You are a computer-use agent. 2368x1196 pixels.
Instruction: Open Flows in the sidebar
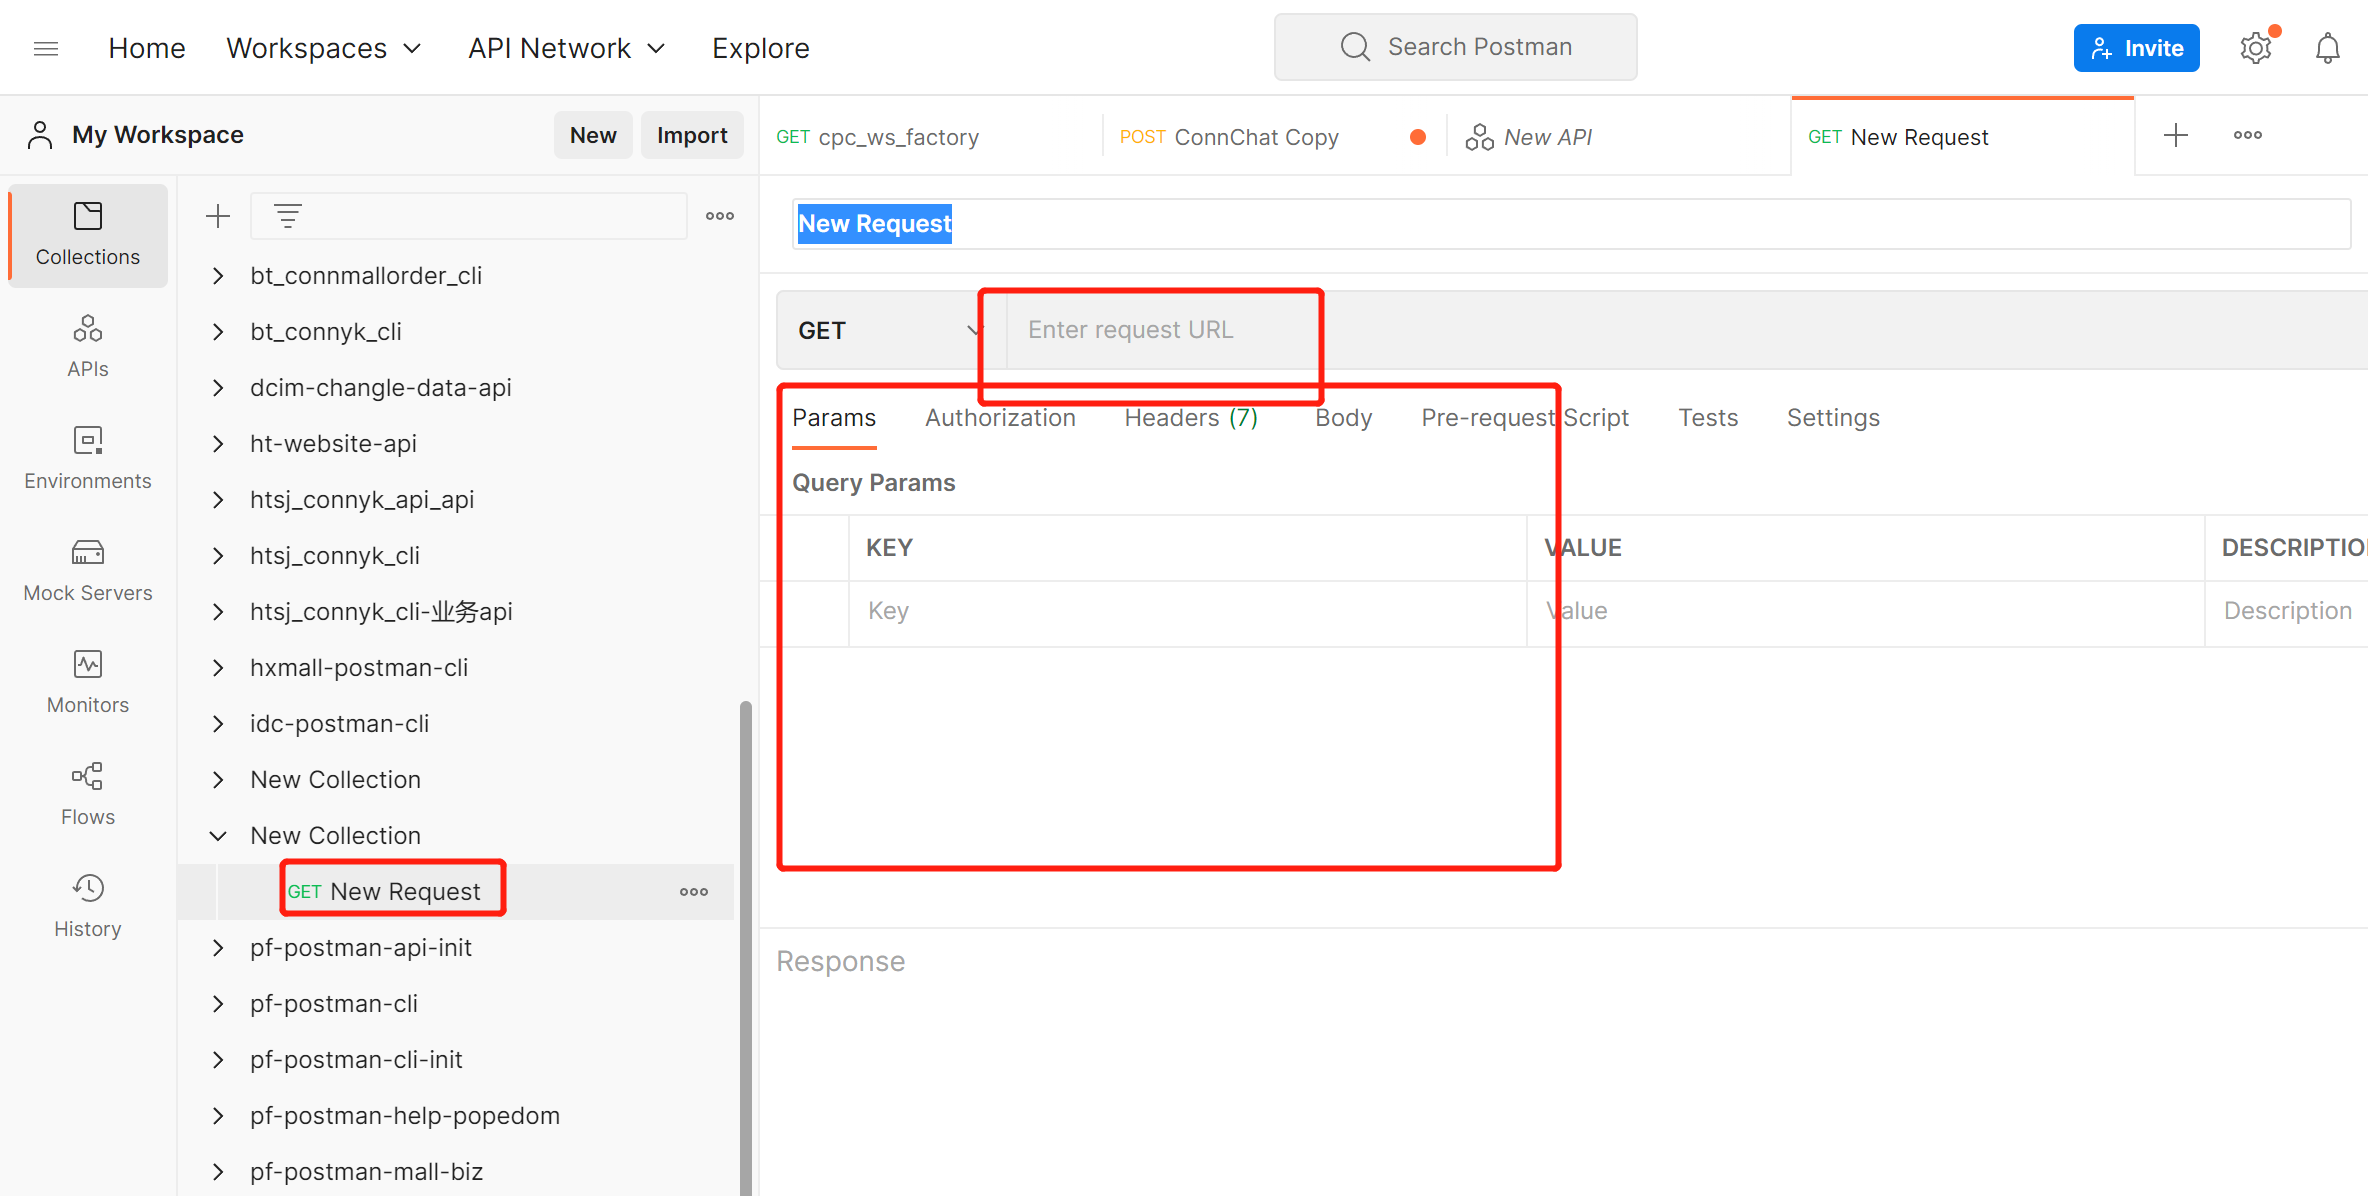click(88, 794)
